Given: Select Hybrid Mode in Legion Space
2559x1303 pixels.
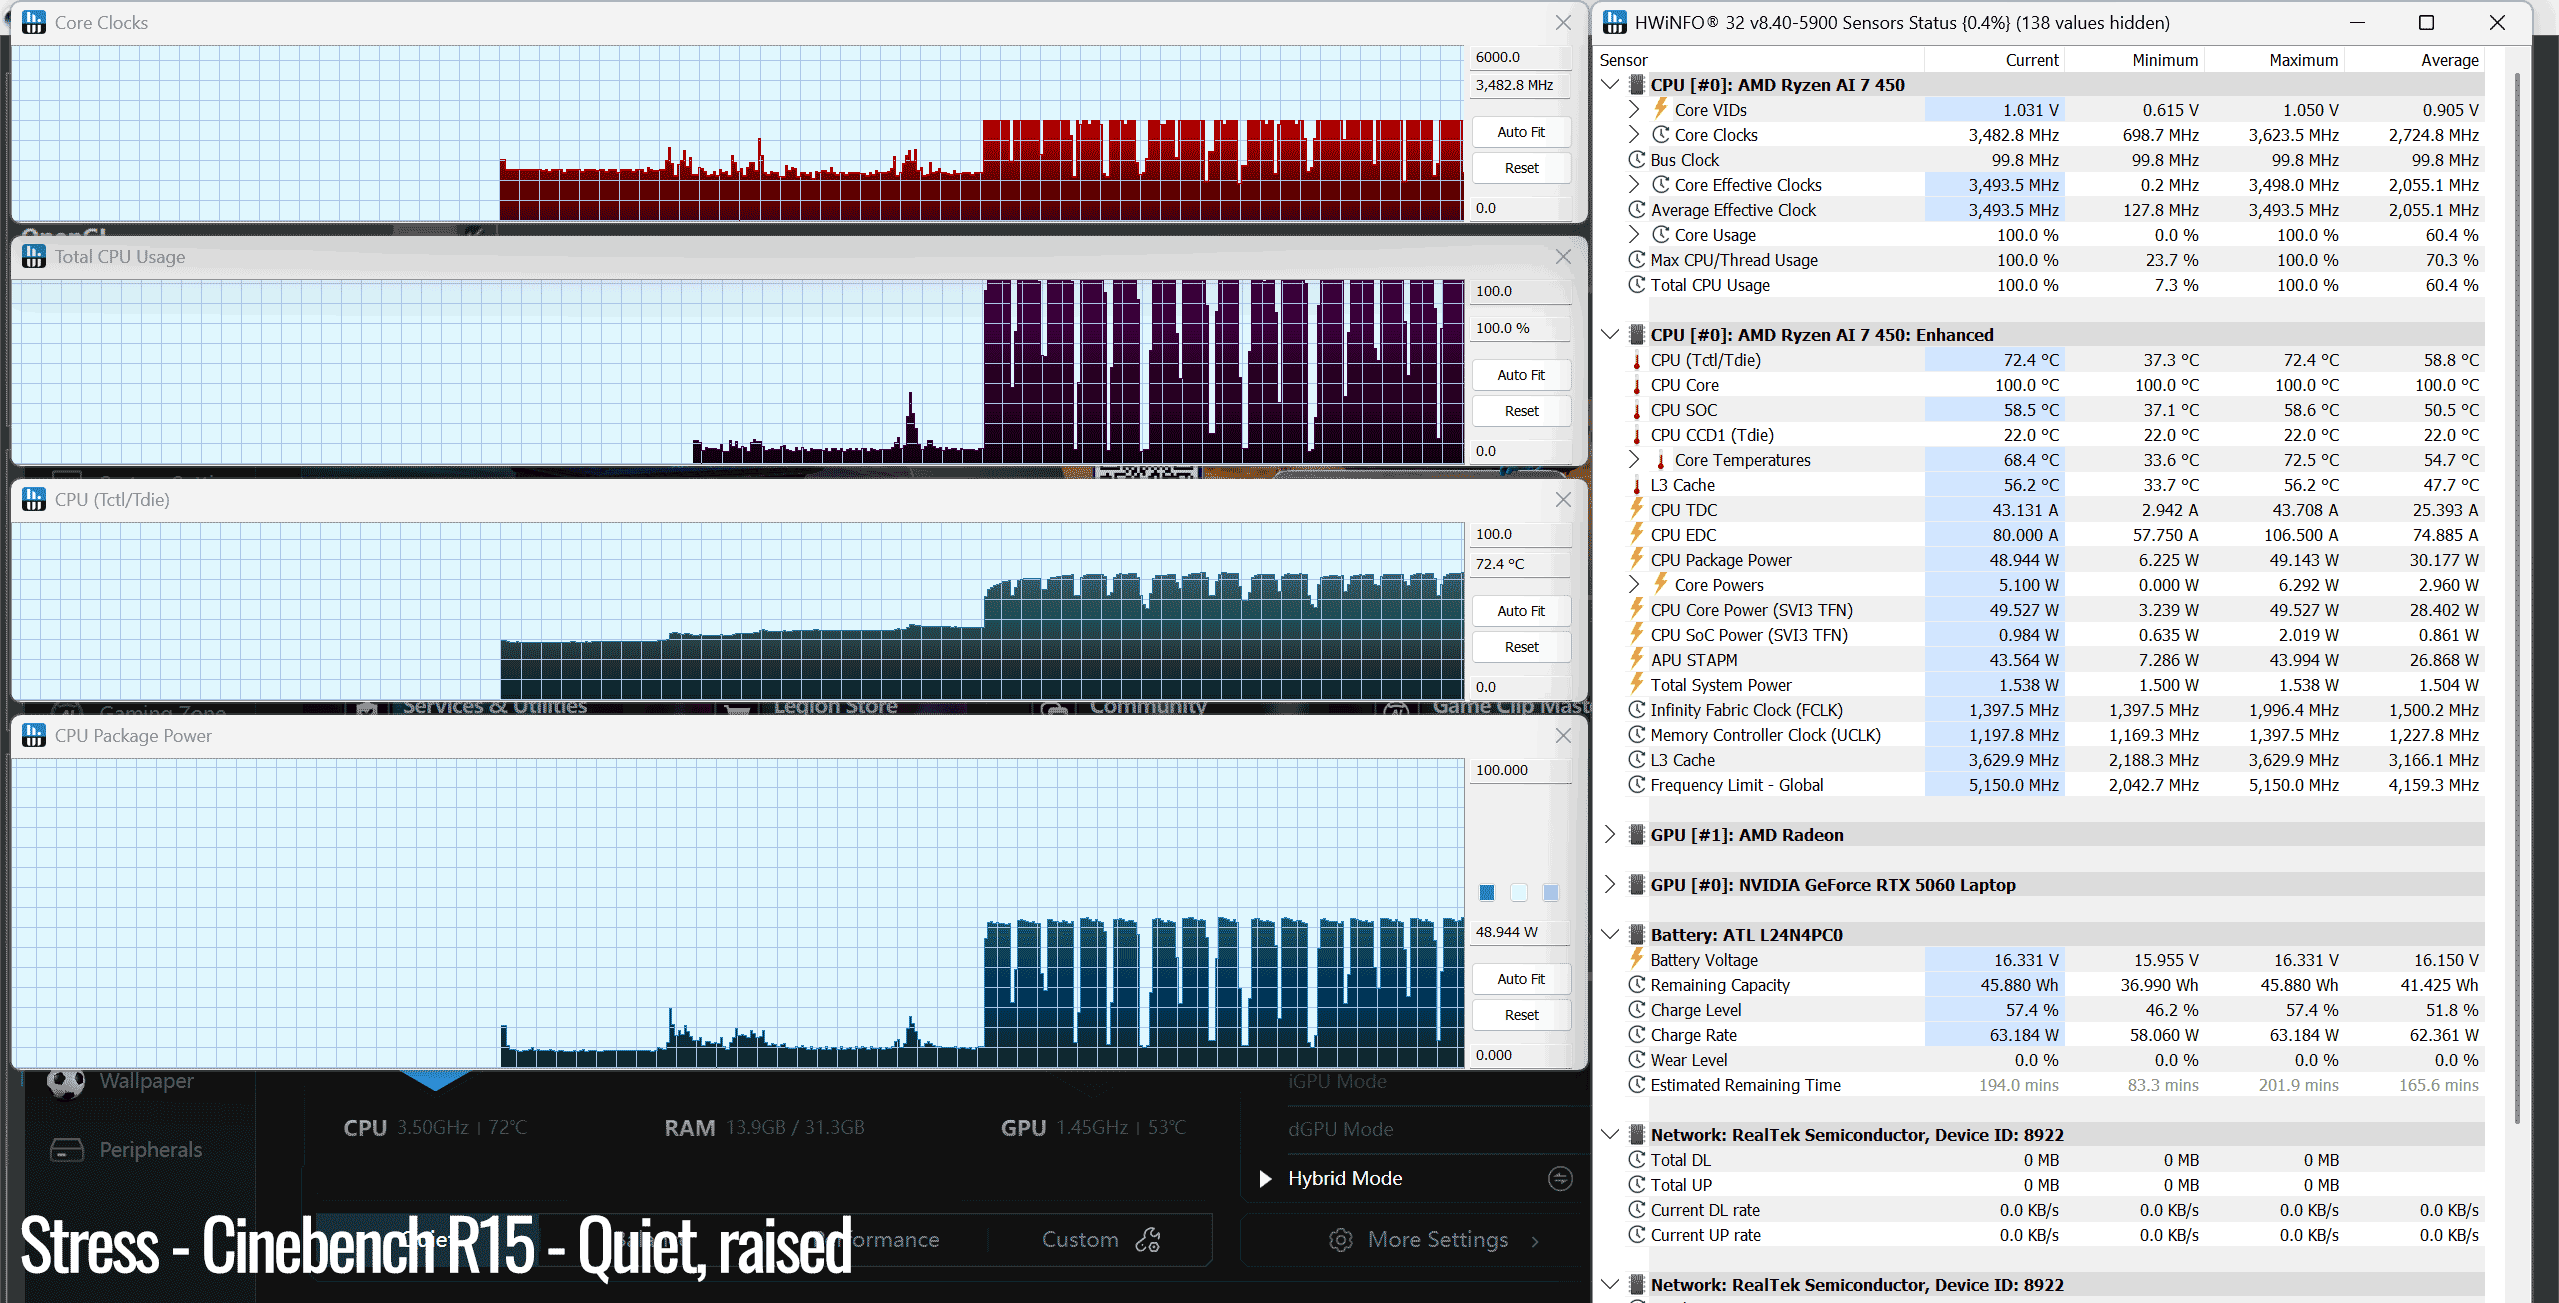Looking at the screenshot, I should tap(1345, 1178).
